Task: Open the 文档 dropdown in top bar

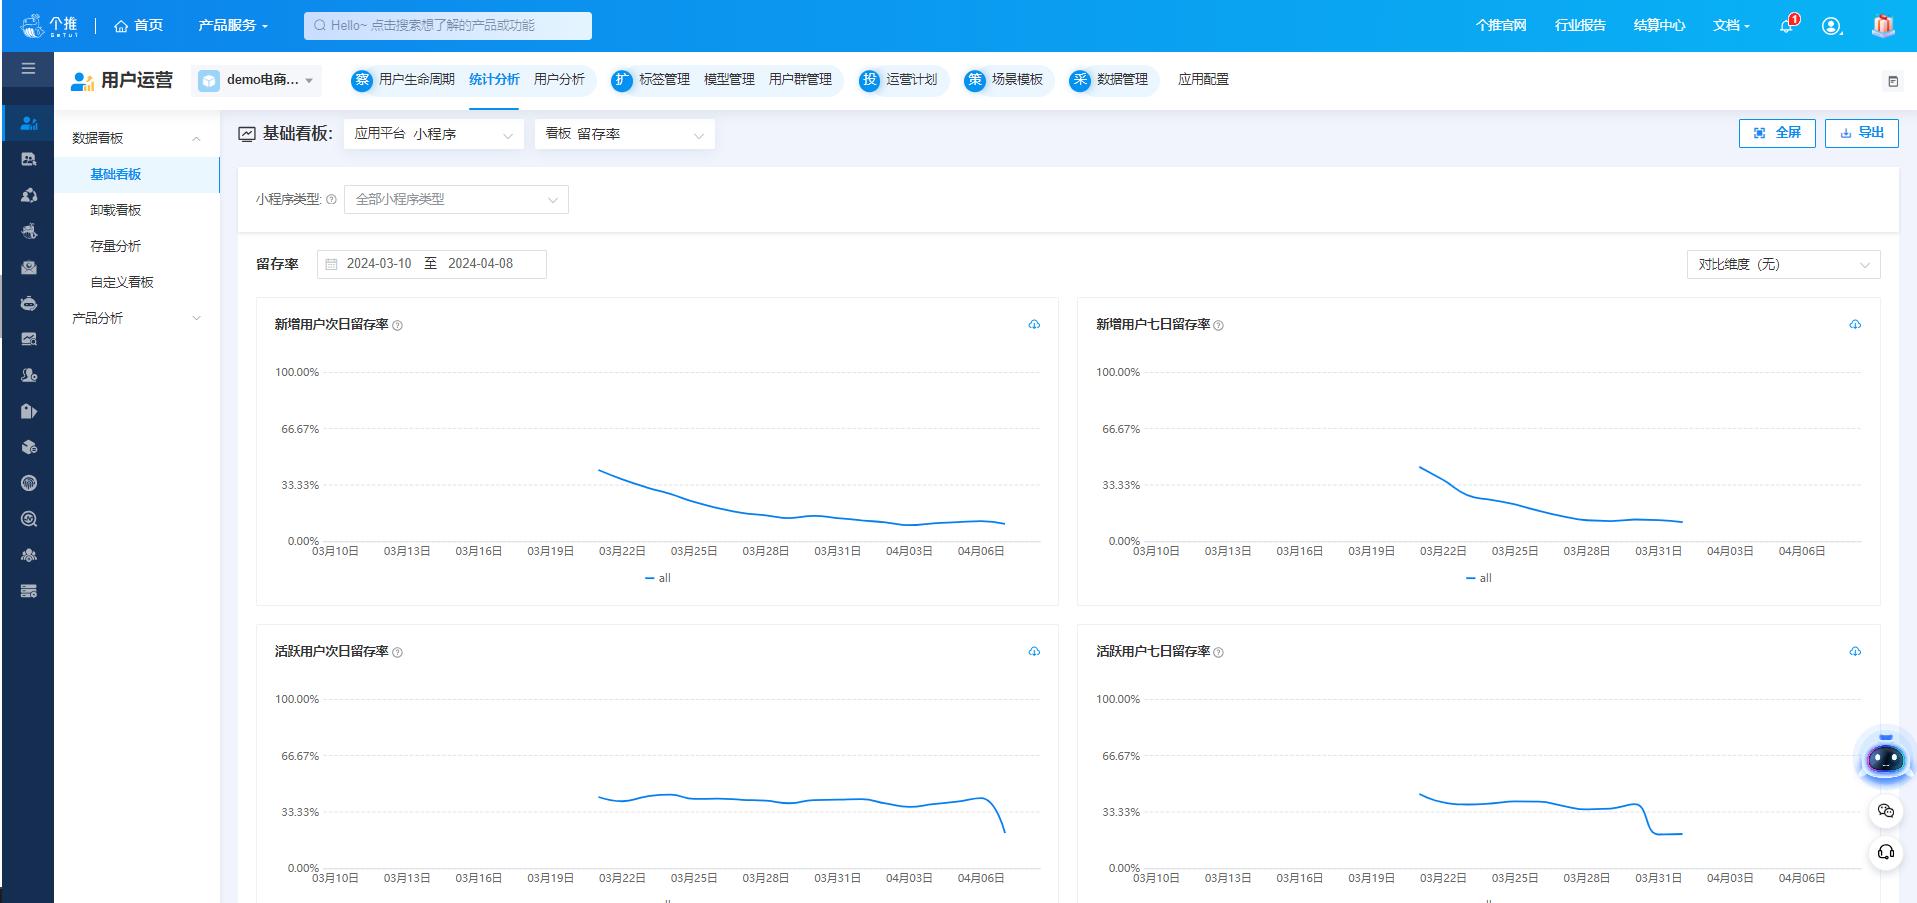Action: point(1731,25)
